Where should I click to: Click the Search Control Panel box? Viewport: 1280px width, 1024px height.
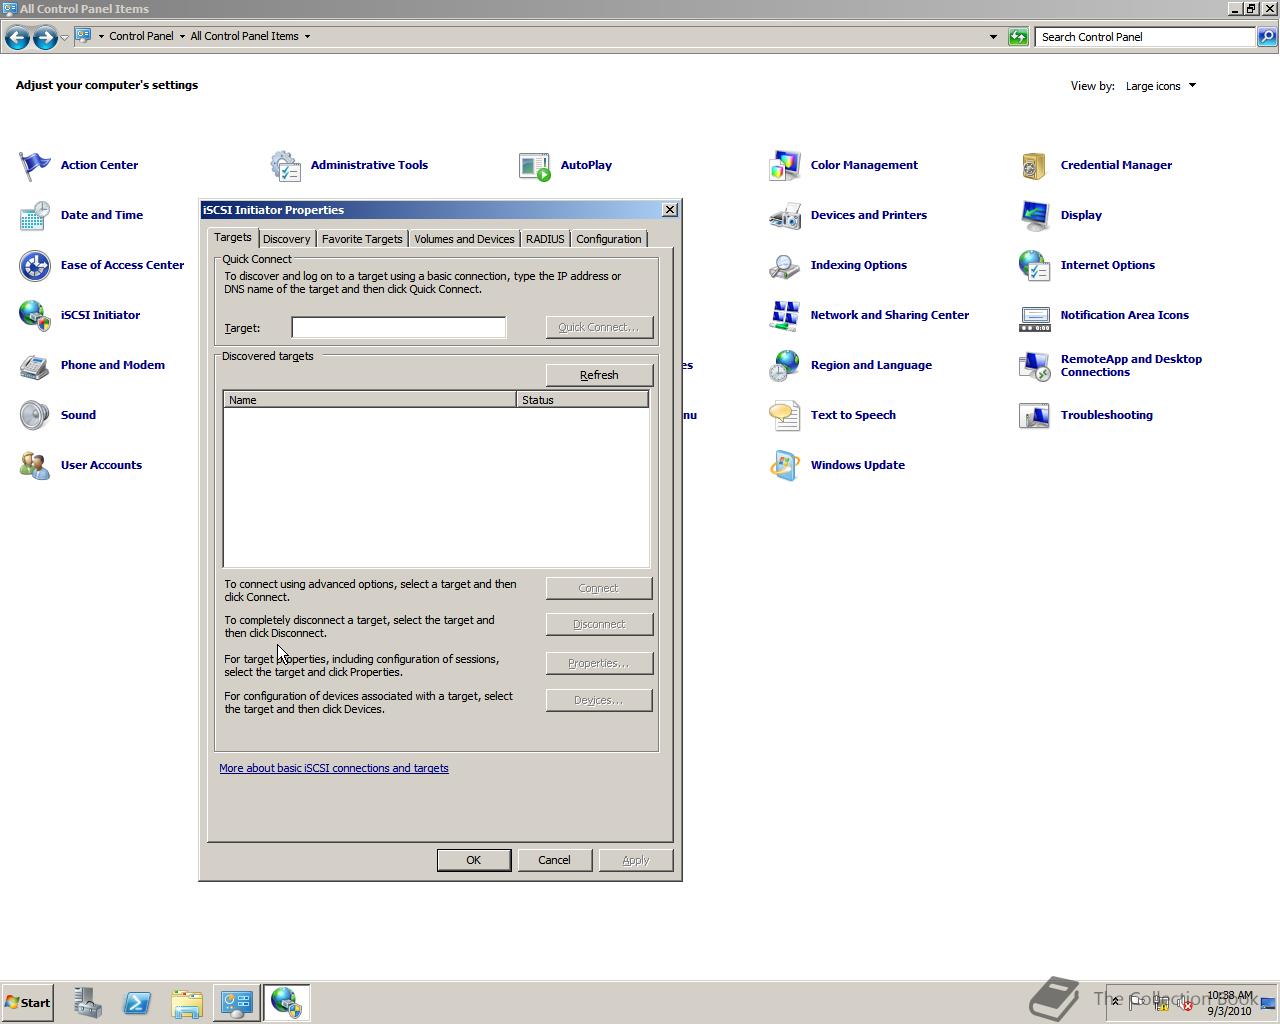1145,37
